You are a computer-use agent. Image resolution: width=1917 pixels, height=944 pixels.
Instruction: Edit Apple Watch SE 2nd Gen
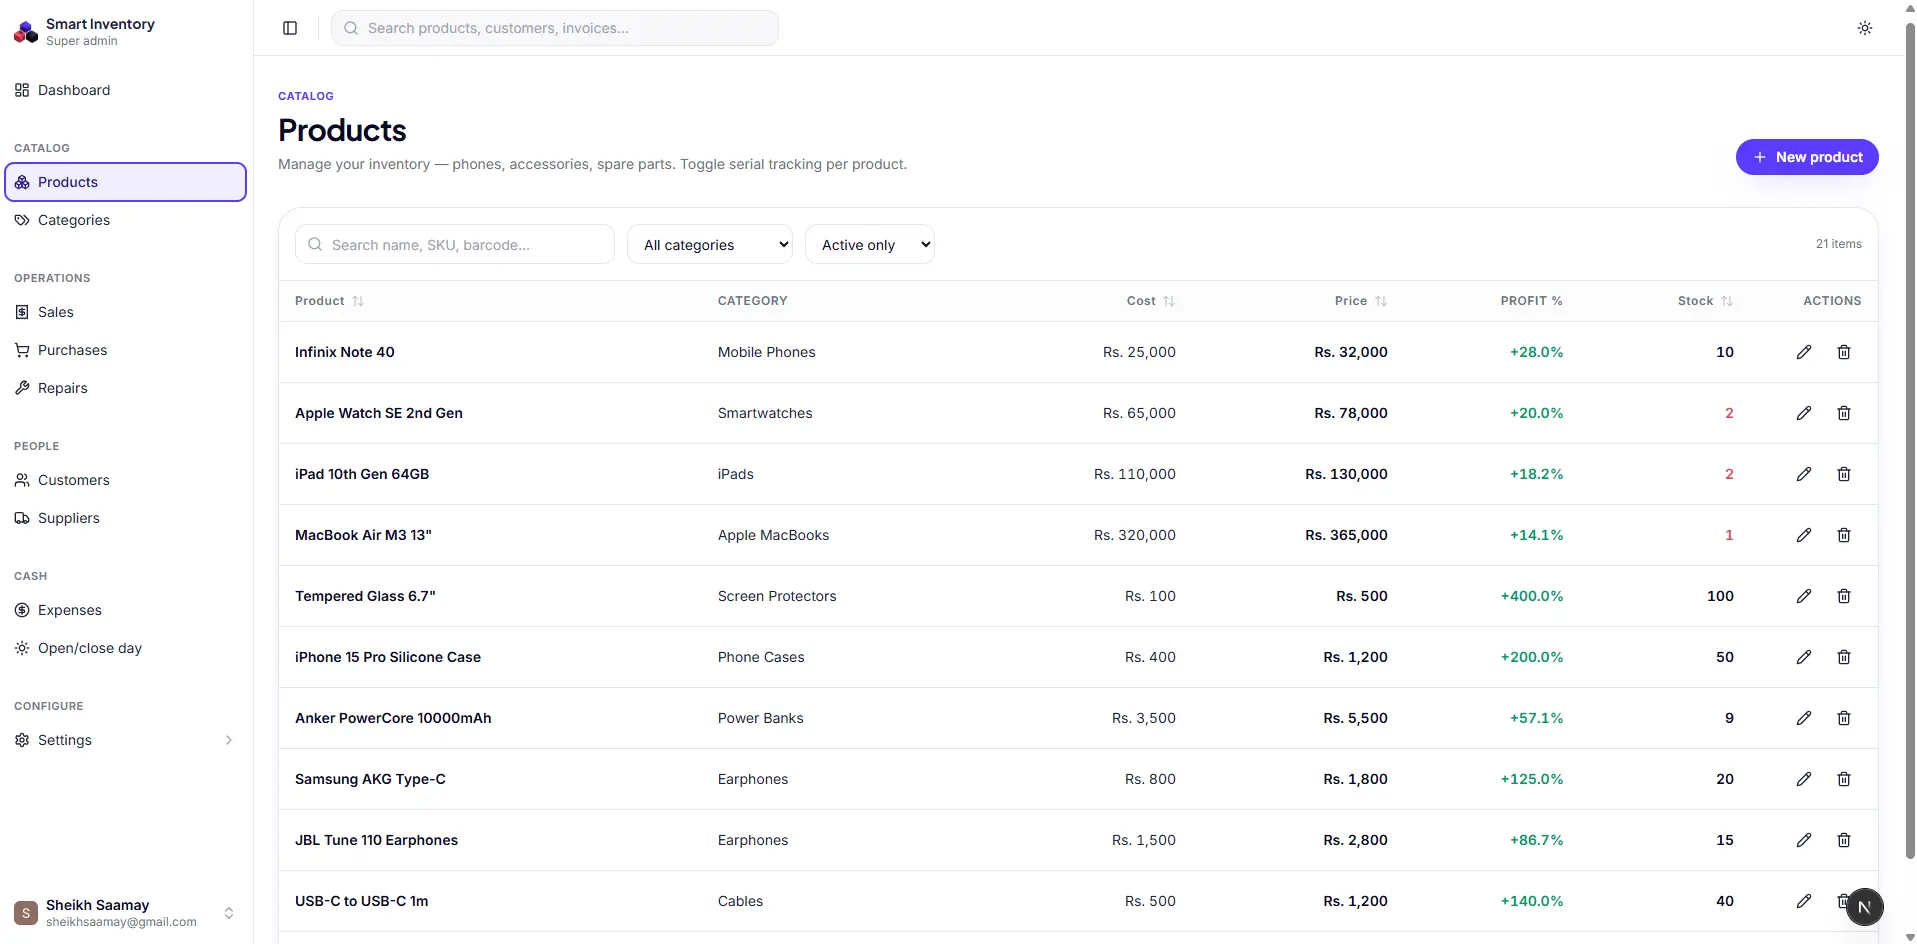pyautogui.click(x=1804, y=413)
